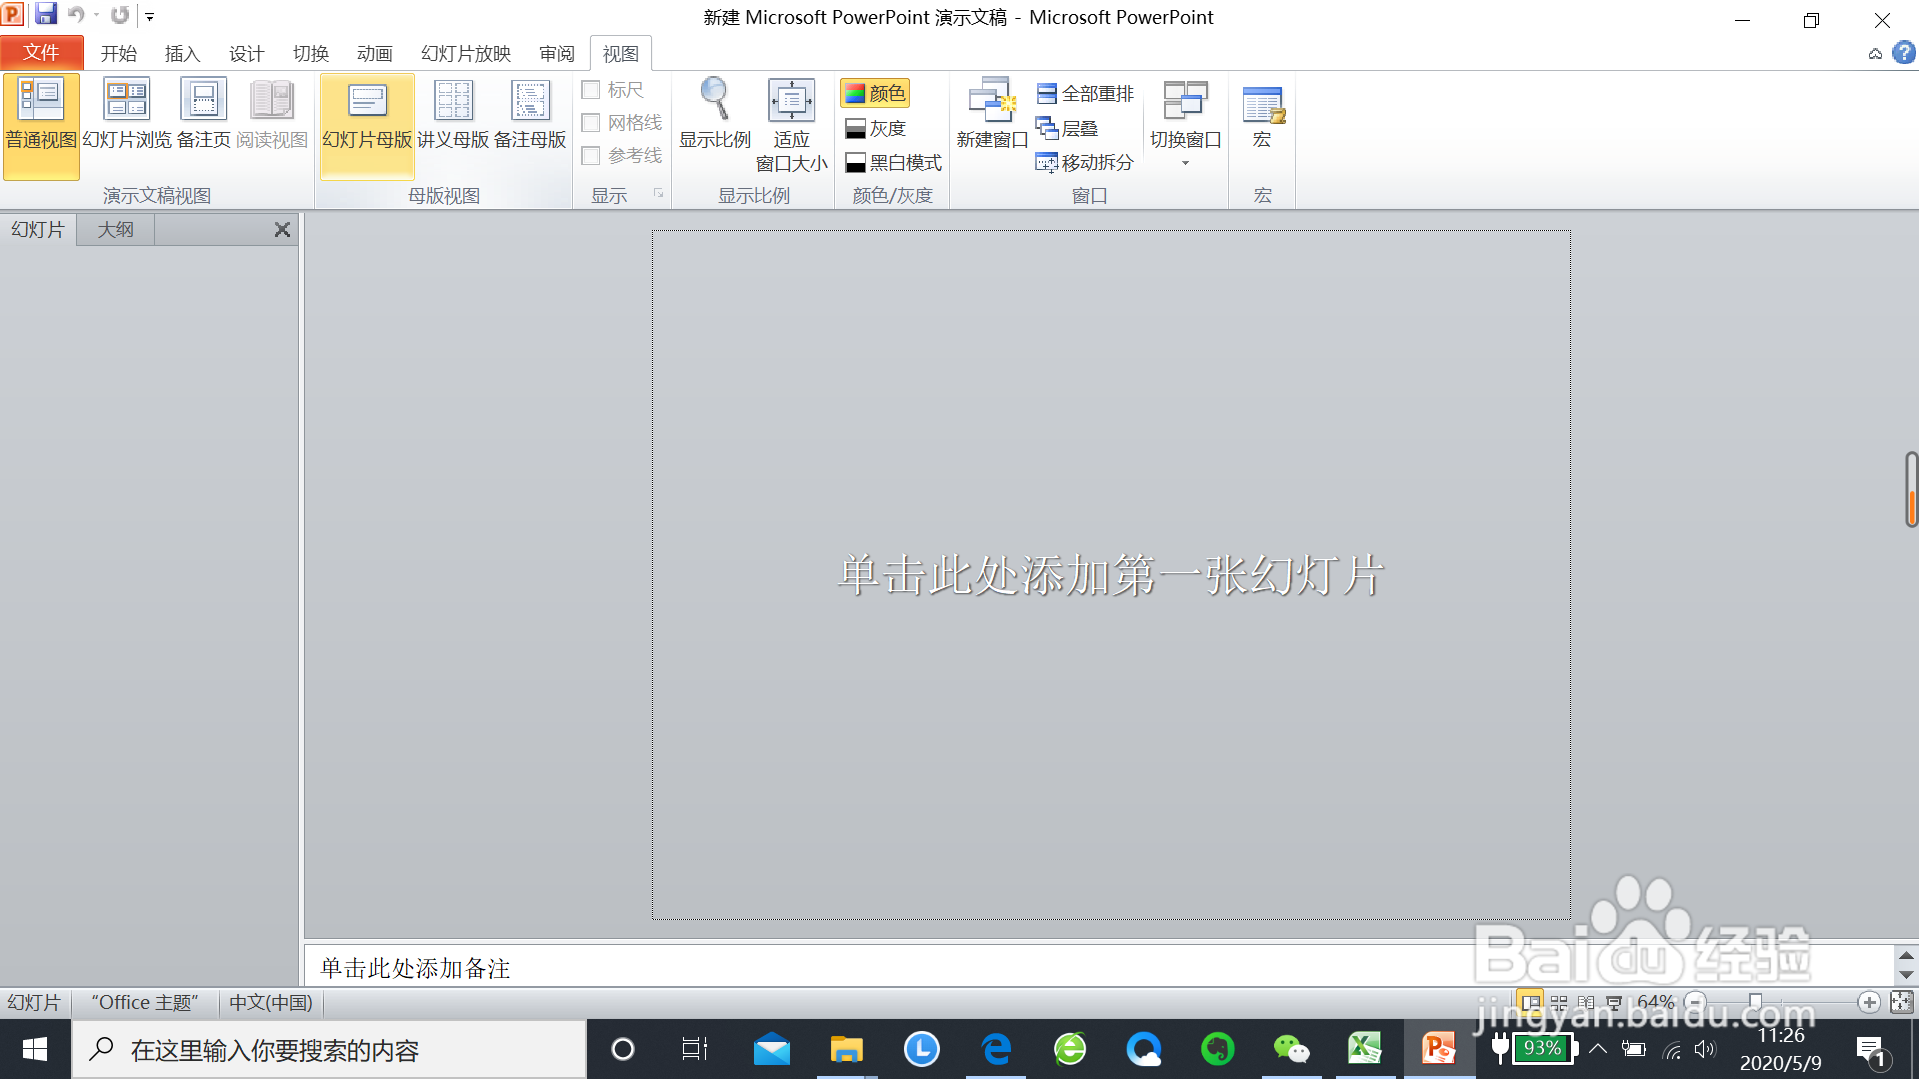
Task: Open the 显示 group dialog launcher
Action: pyautogui.click(x=658, y=193)
